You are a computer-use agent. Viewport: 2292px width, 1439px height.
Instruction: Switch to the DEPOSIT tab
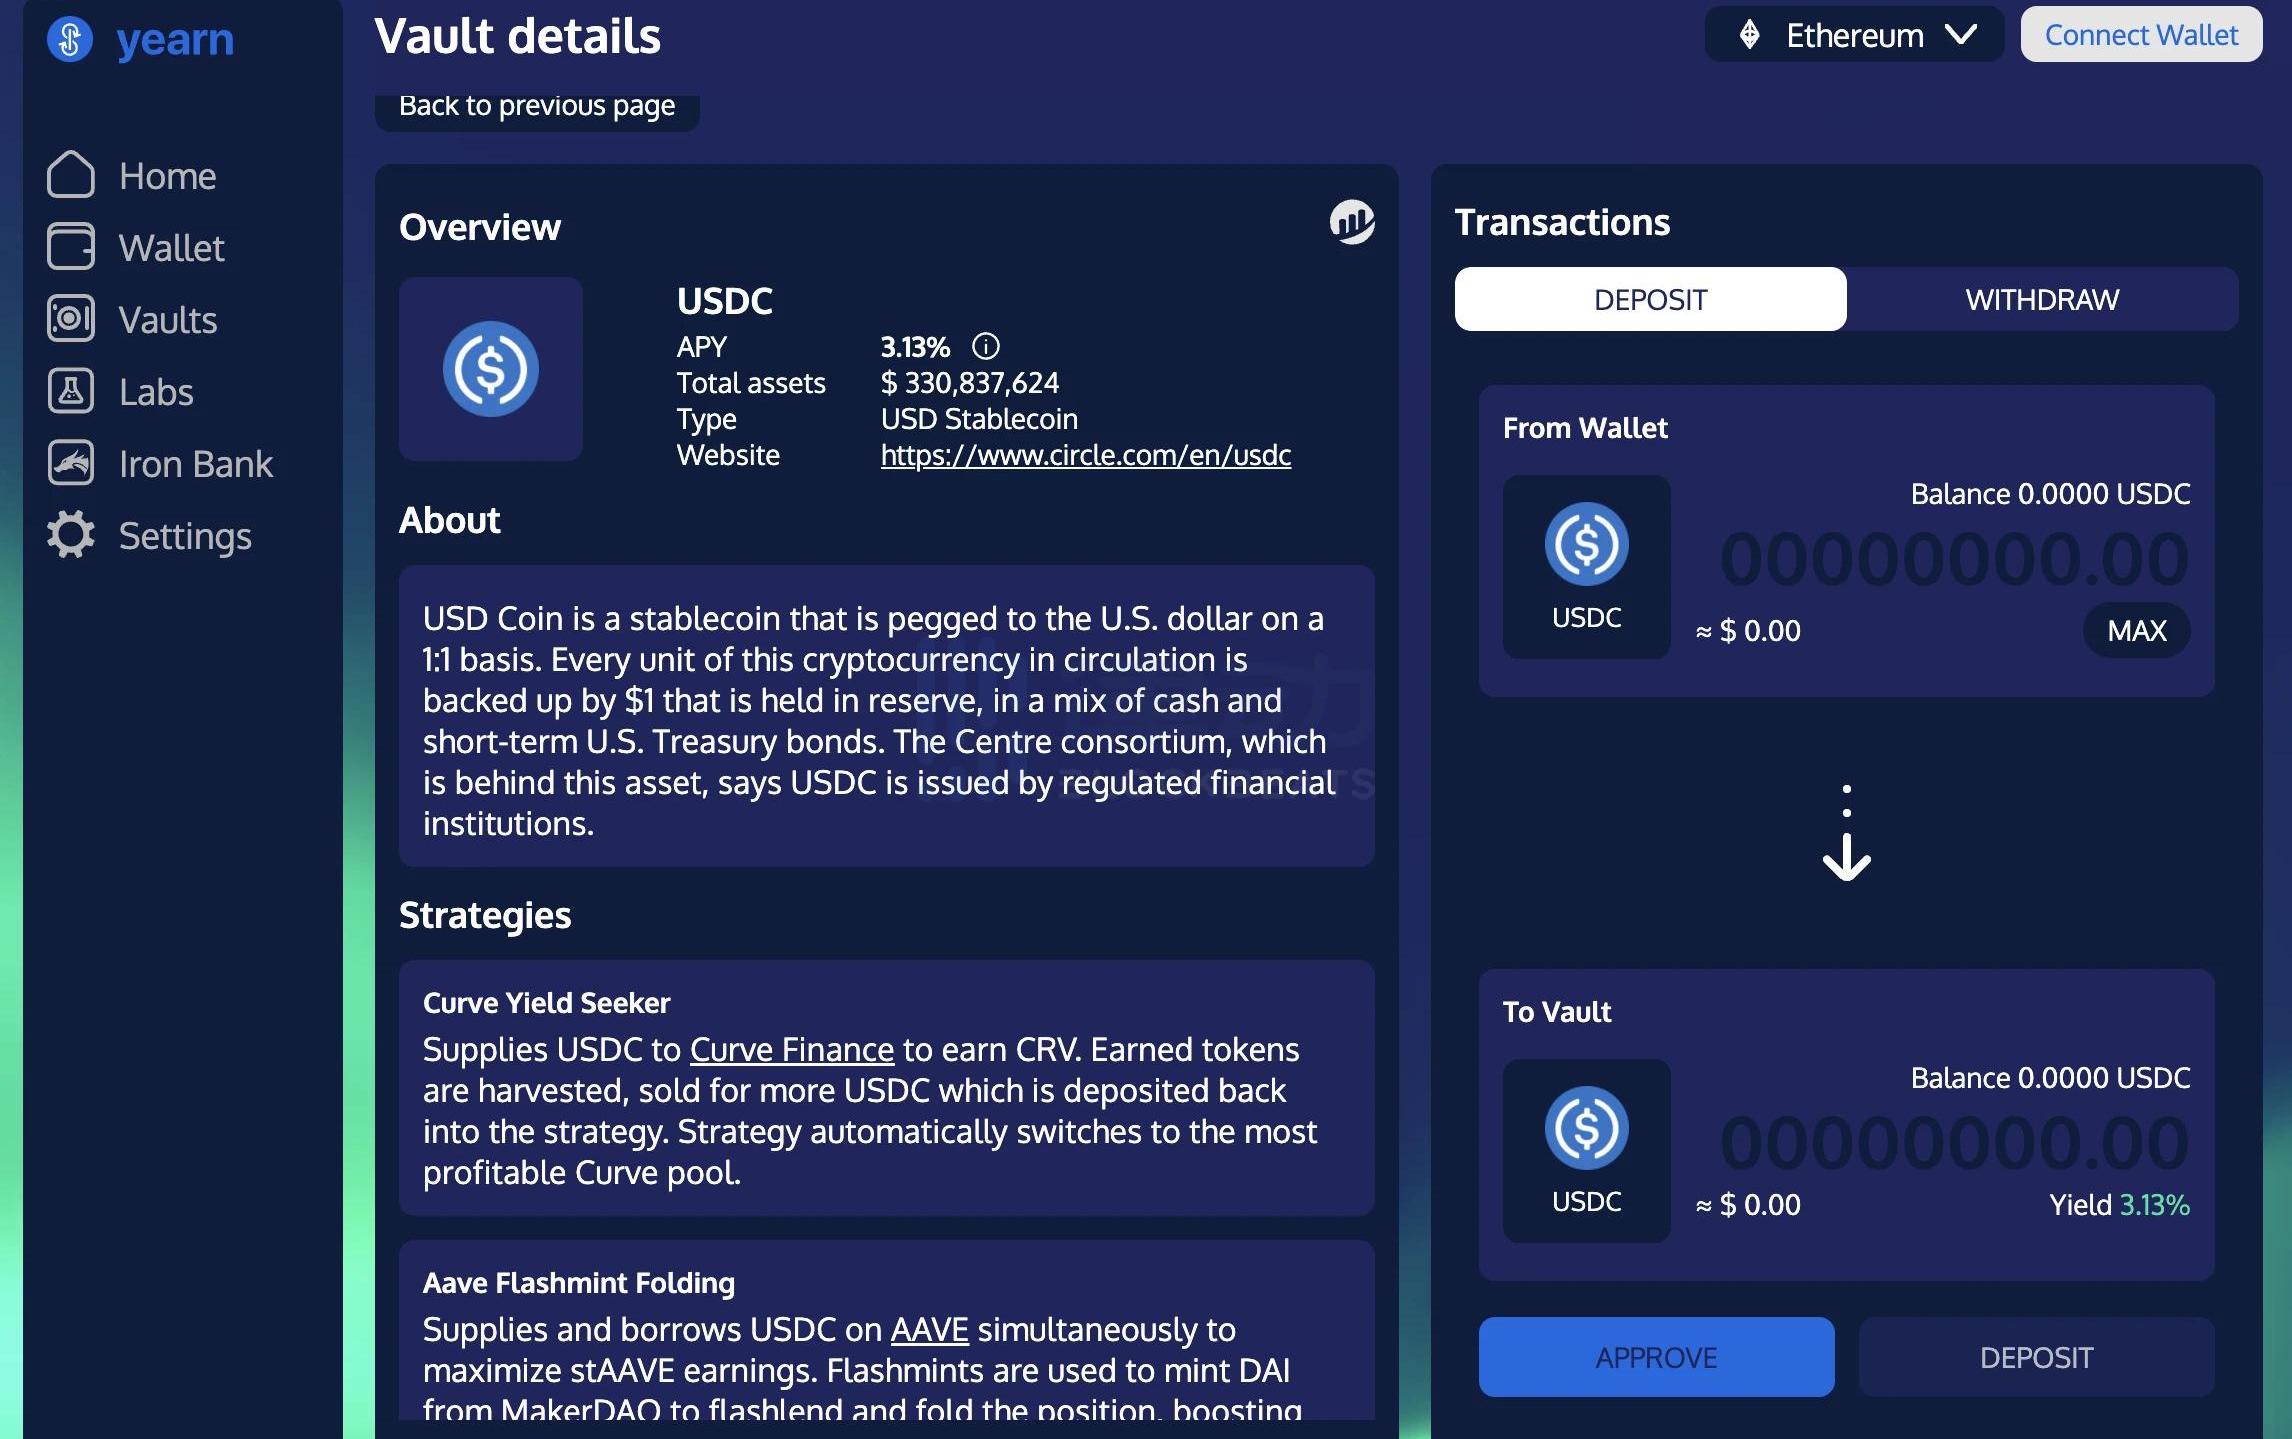(1650, 299)
